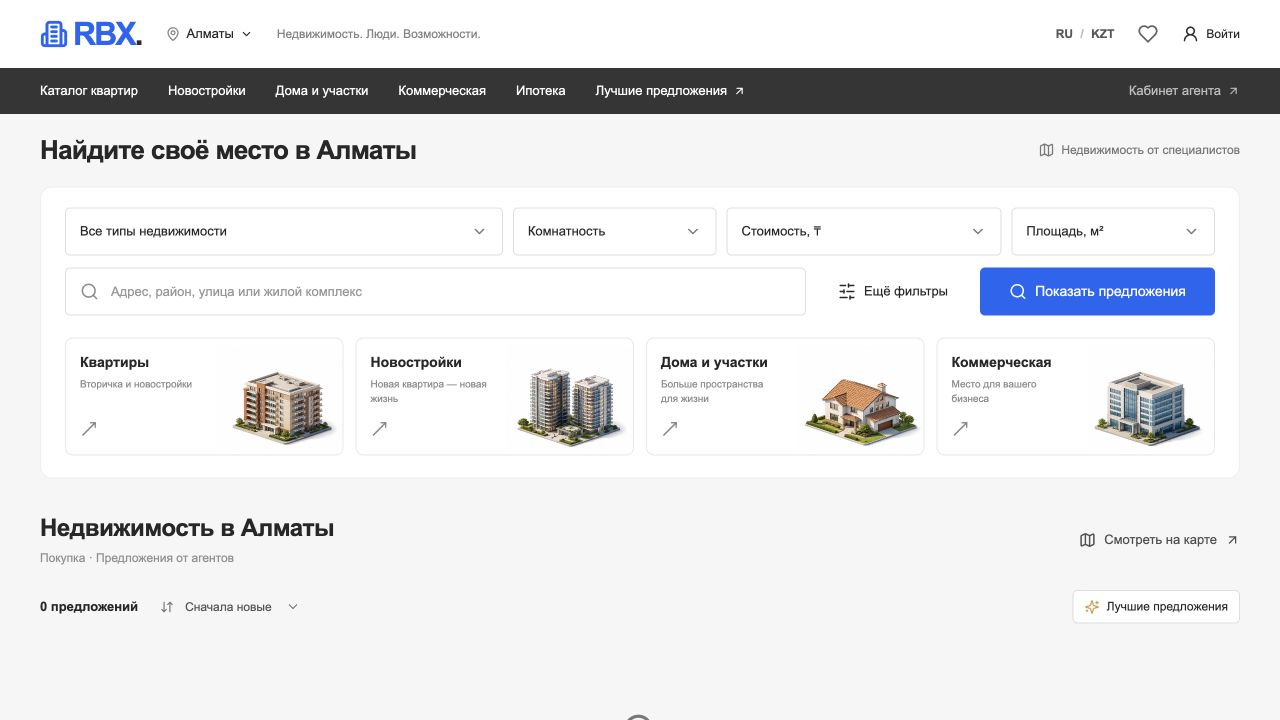The image size is (1280, 720).
Task: Click the Квартиры card title
Action: (114, 362)
